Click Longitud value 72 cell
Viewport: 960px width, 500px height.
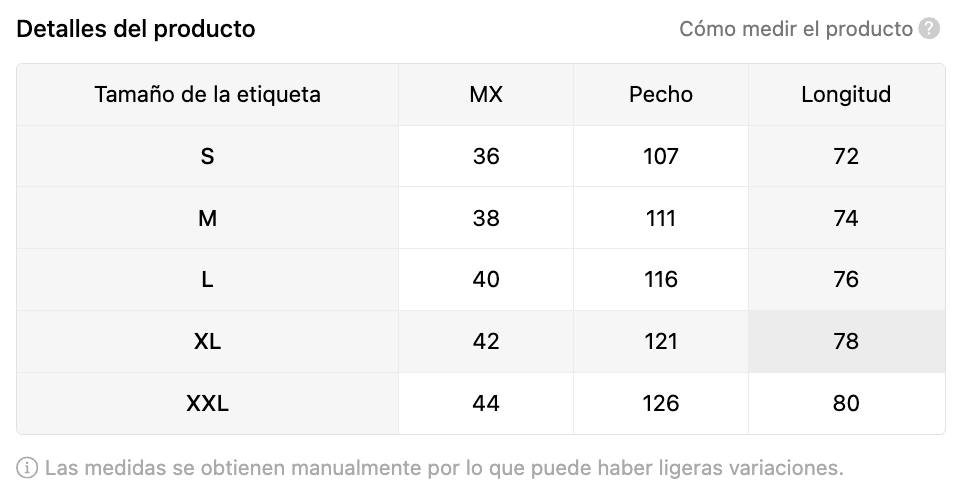point(846,157)
